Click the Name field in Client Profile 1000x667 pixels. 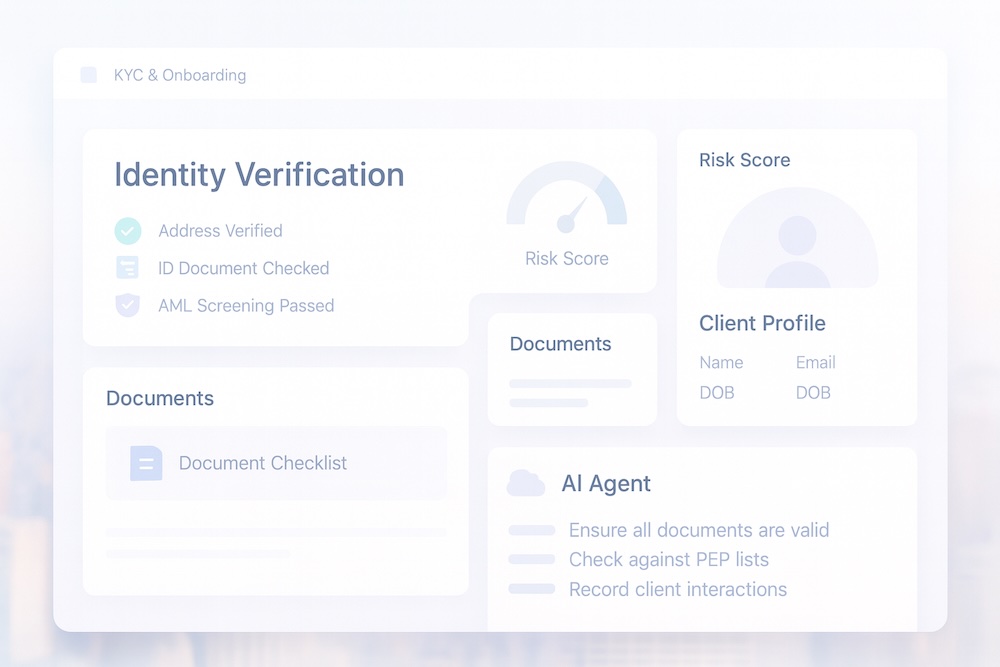(x=721, y=363)
